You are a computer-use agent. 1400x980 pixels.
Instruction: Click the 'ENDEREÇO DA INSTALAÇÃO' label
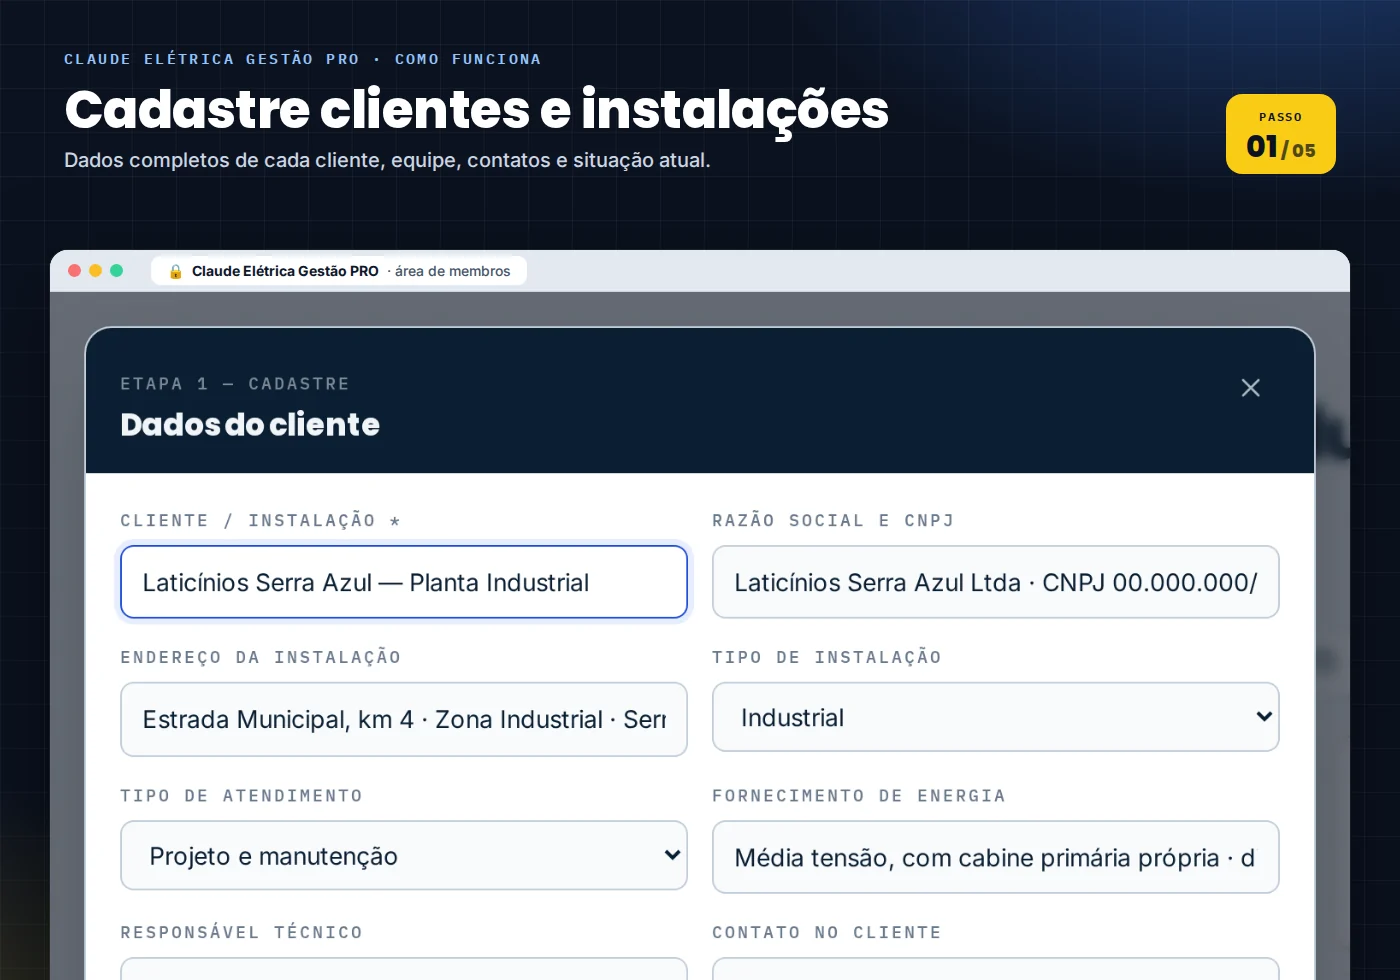pos(261,658)
